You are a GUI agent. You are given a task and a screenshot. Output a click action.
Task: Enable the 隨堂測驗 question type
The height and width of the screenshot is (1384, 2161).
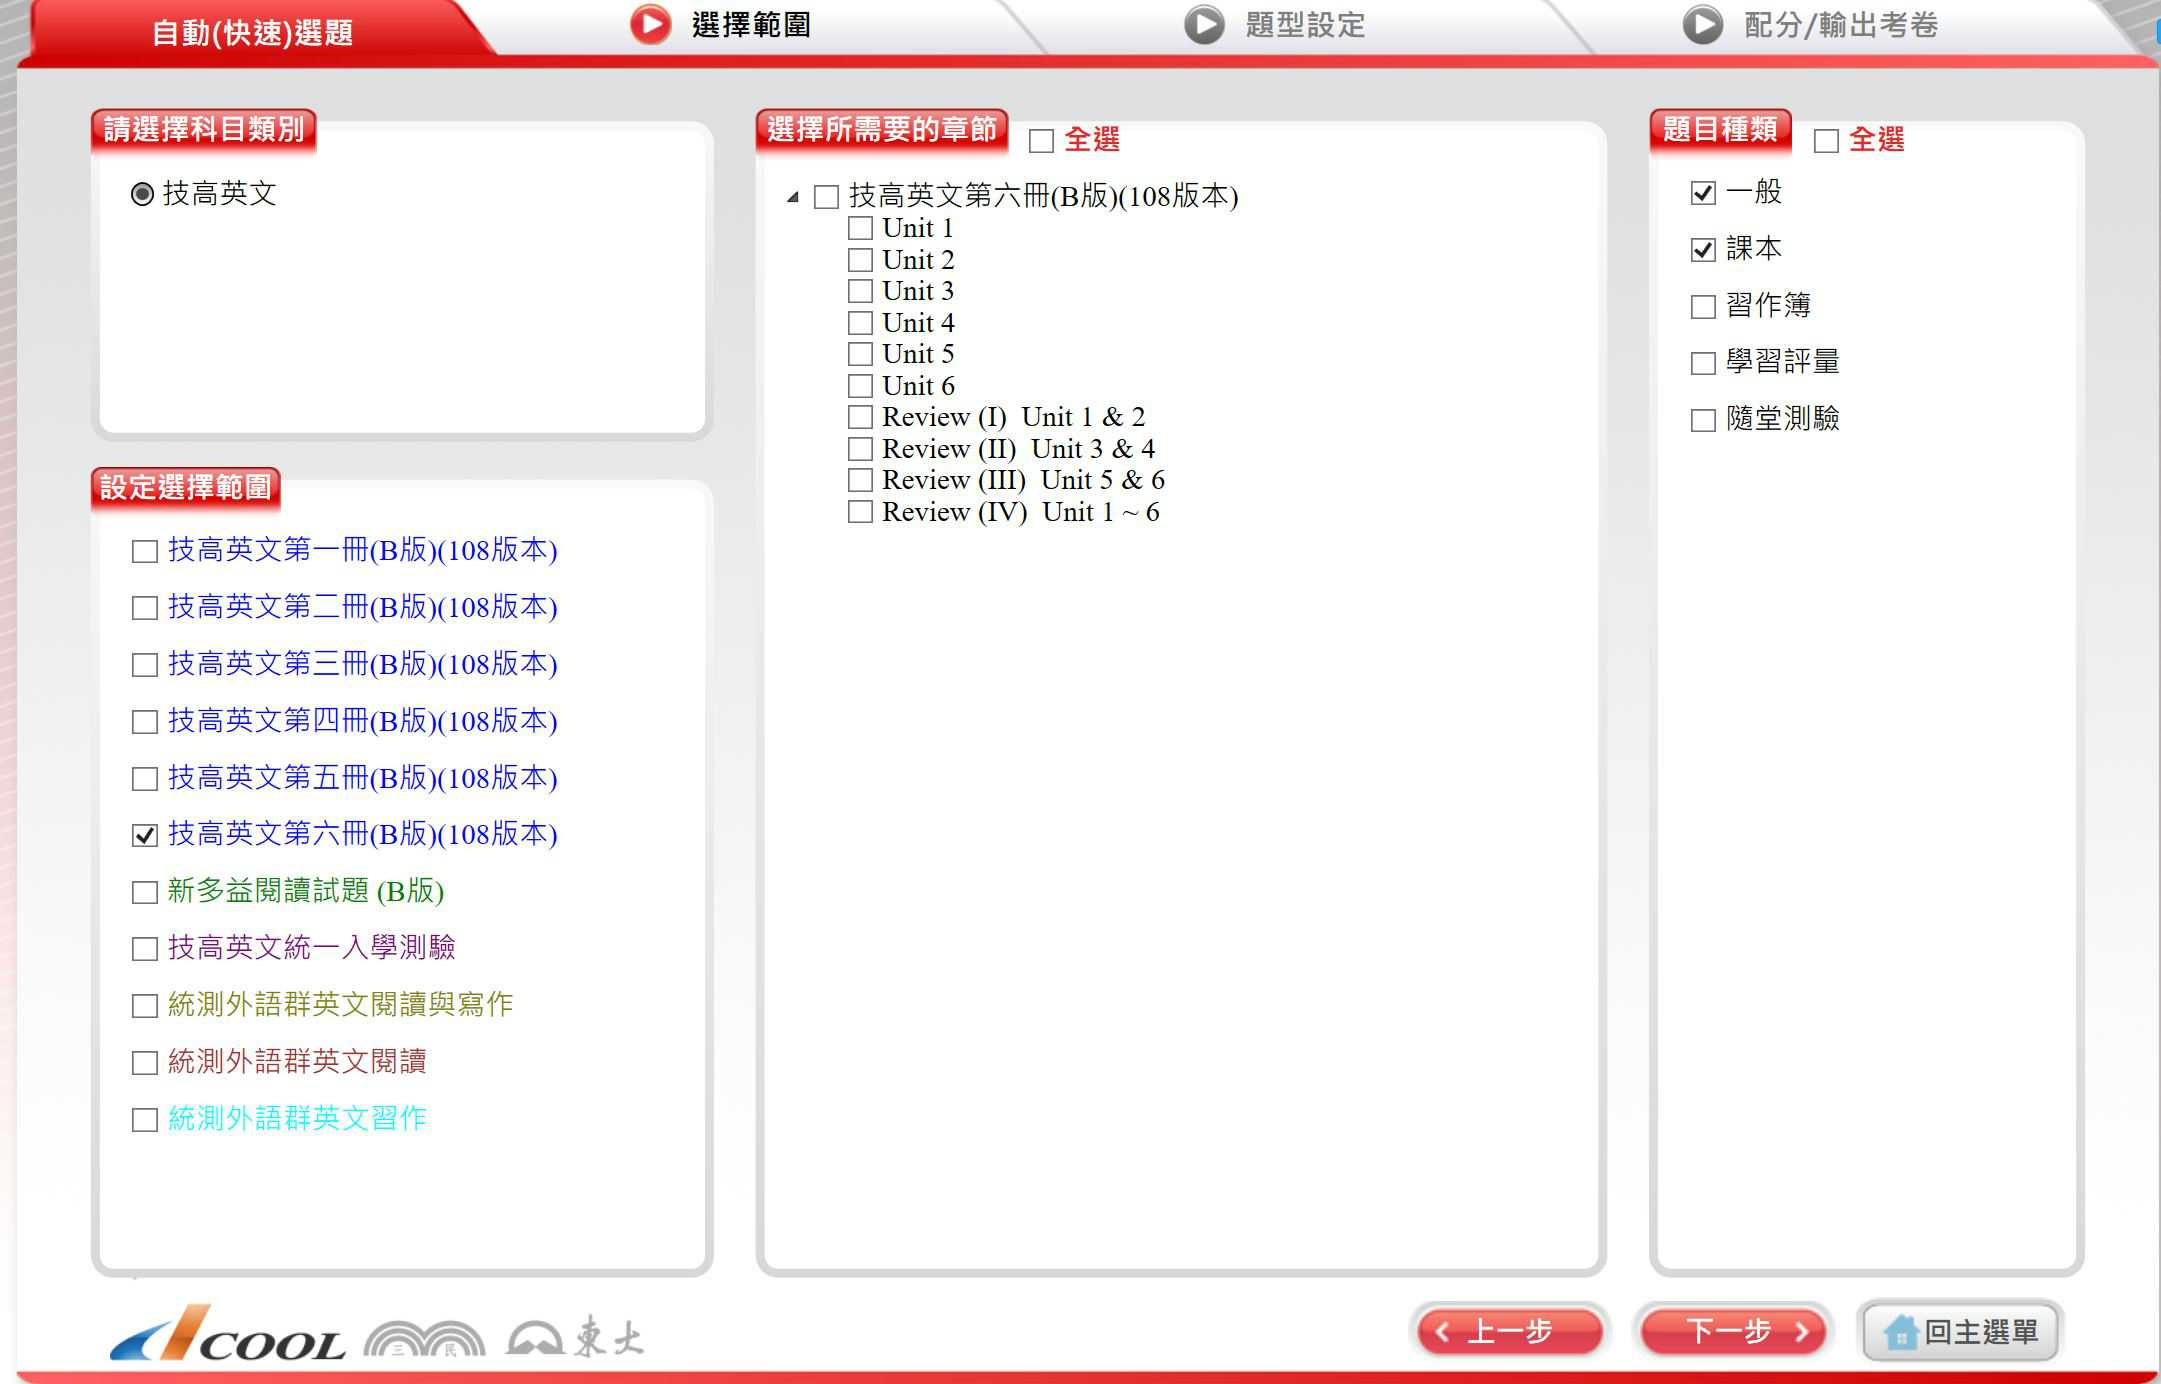pos(1703,420)
